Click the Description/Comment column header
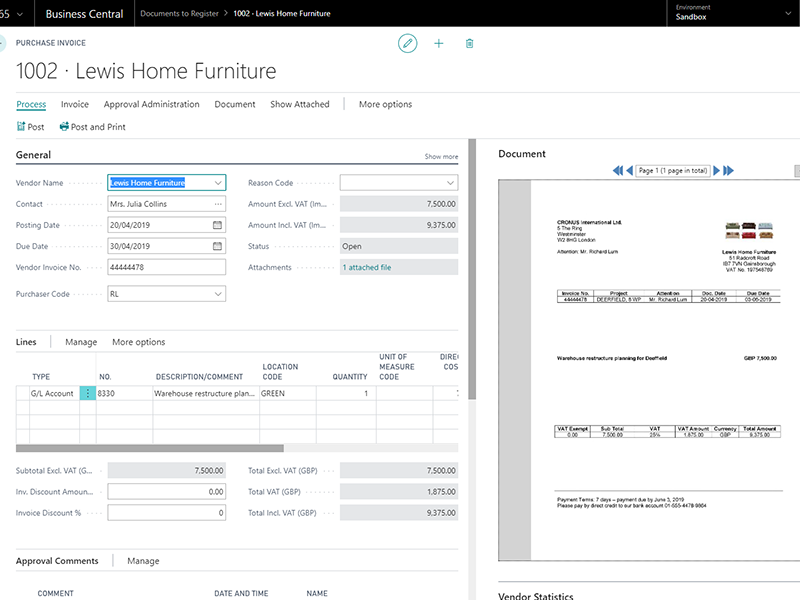 click(199, 377)
